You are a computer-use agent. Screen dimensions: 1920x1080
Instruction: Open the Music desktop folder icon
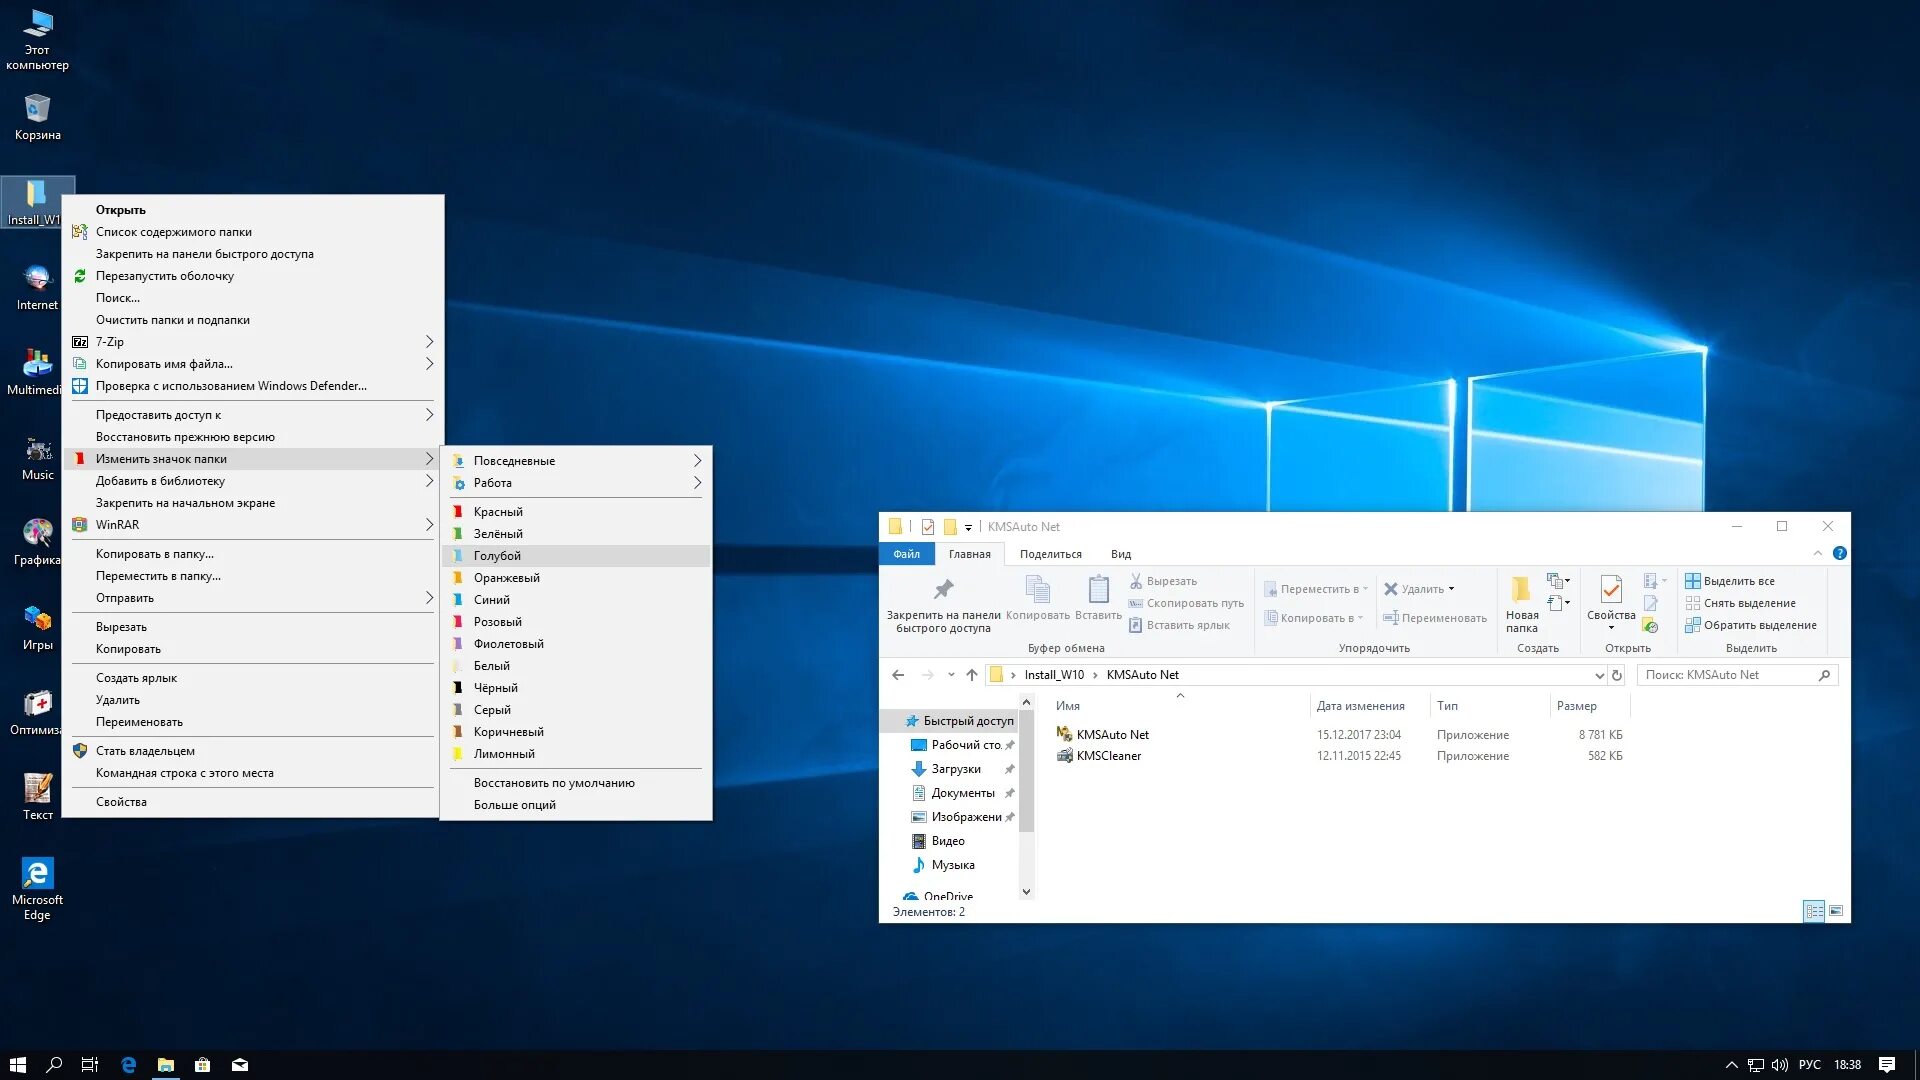pos(37,457)
